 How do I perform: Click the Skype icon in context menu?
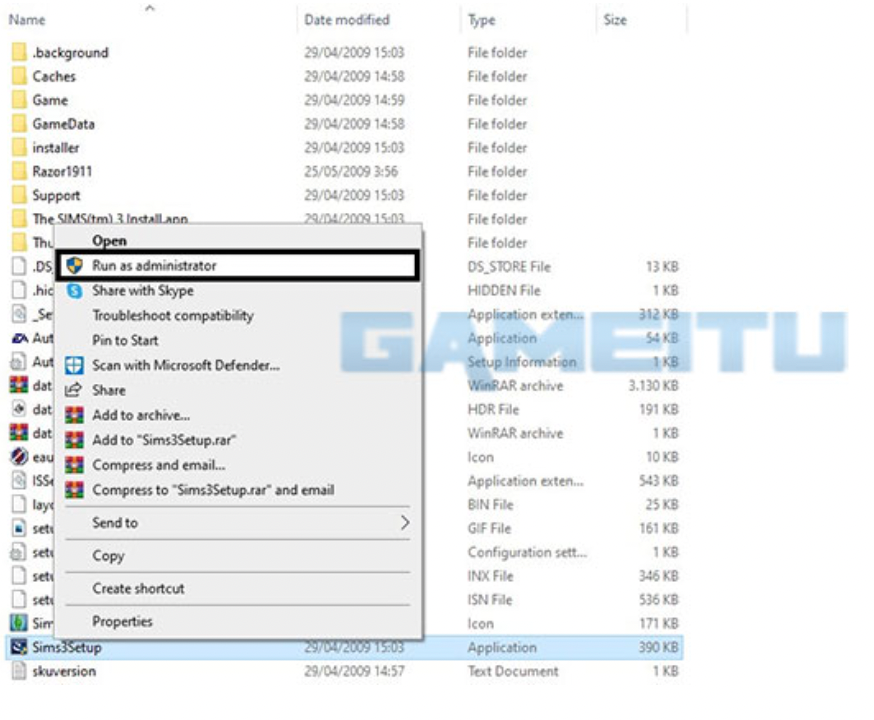point(74,290)
